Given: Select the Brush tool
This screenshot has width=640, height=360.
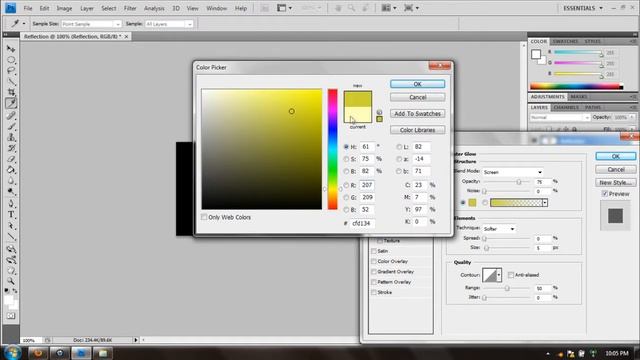Looking at the screenshot, I should (x=11, y=126).
